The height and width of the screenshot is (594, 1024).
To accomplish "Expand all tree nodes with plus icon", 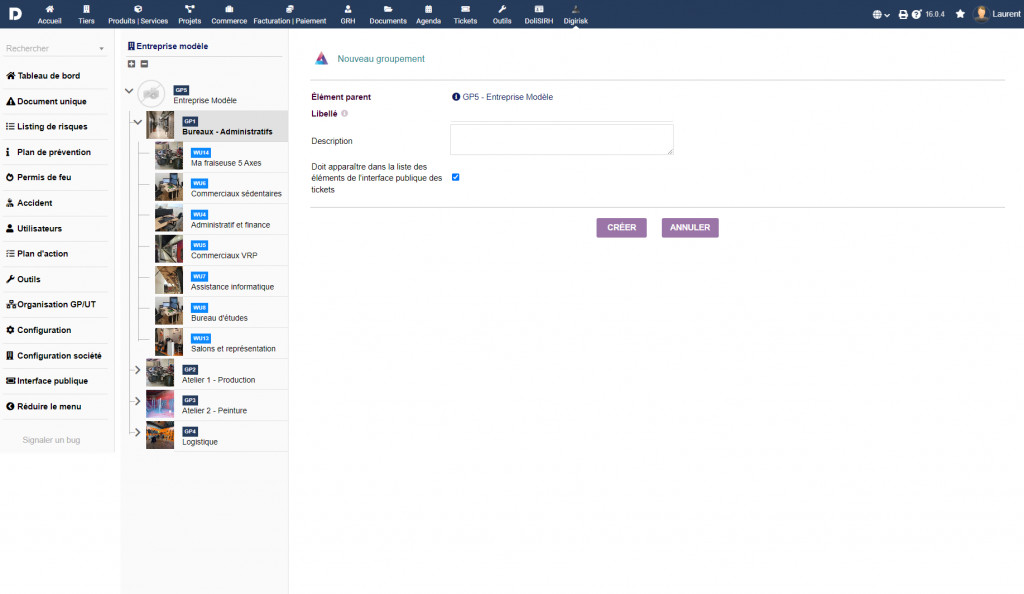I will tap(131, 64).
